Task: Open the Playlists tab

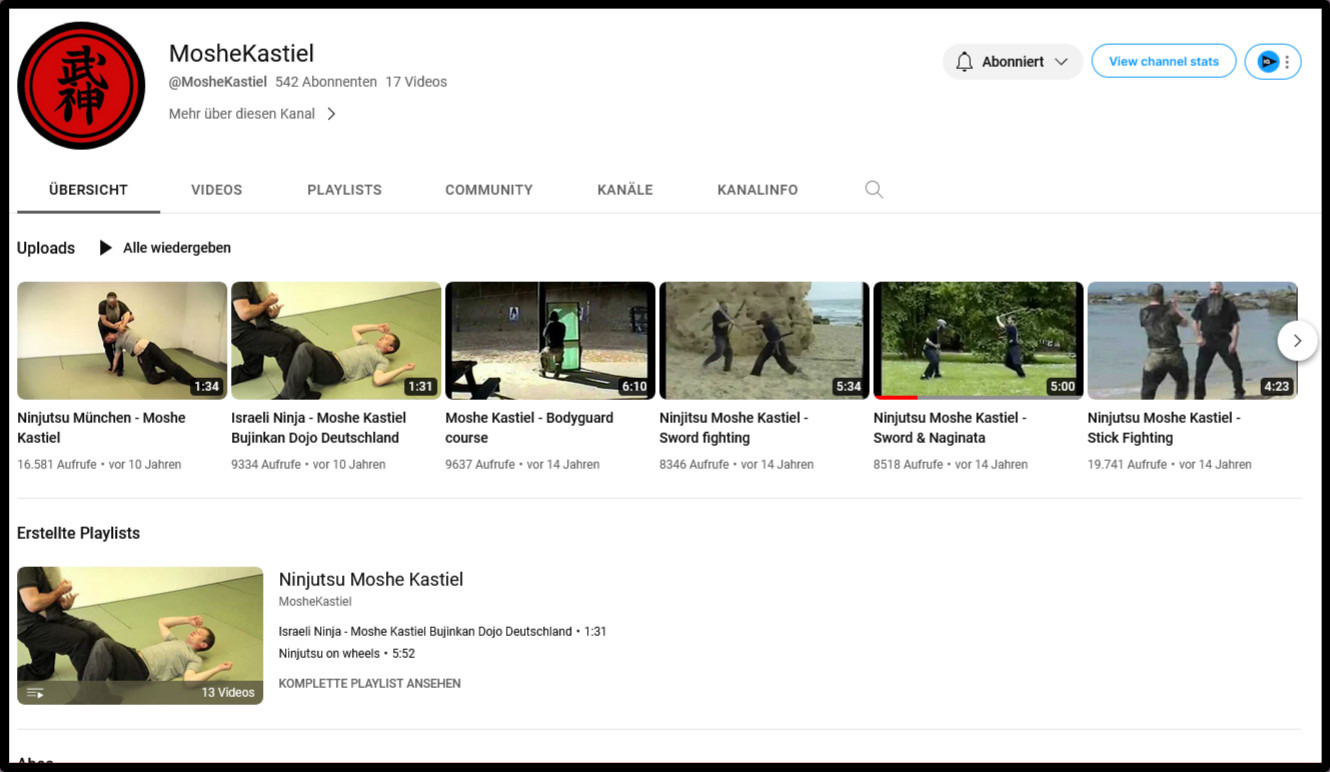Action: [x=344, y=190]
